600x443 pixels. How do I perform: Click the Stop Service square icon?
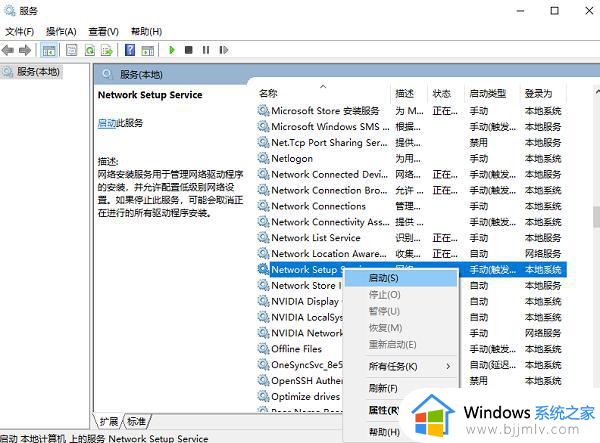tap(188, 50)
